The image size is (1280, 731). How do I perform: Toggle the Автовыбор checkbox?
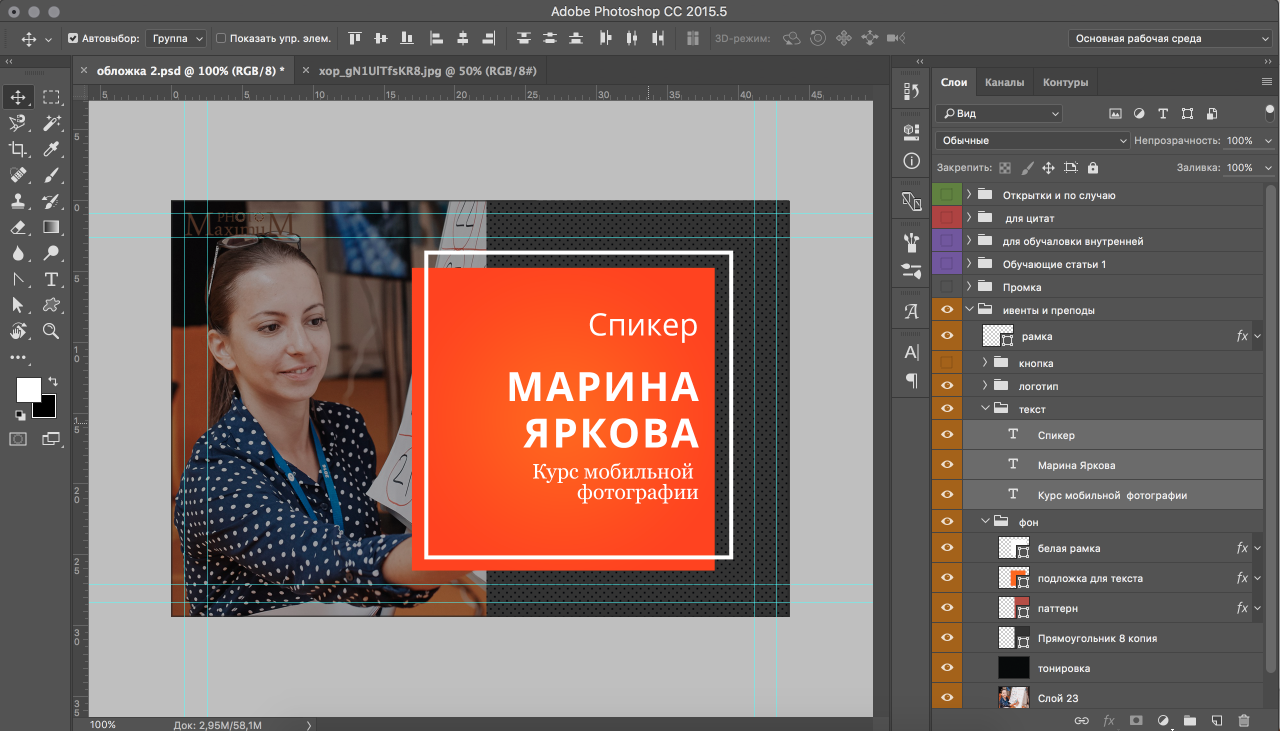(73, 39)
